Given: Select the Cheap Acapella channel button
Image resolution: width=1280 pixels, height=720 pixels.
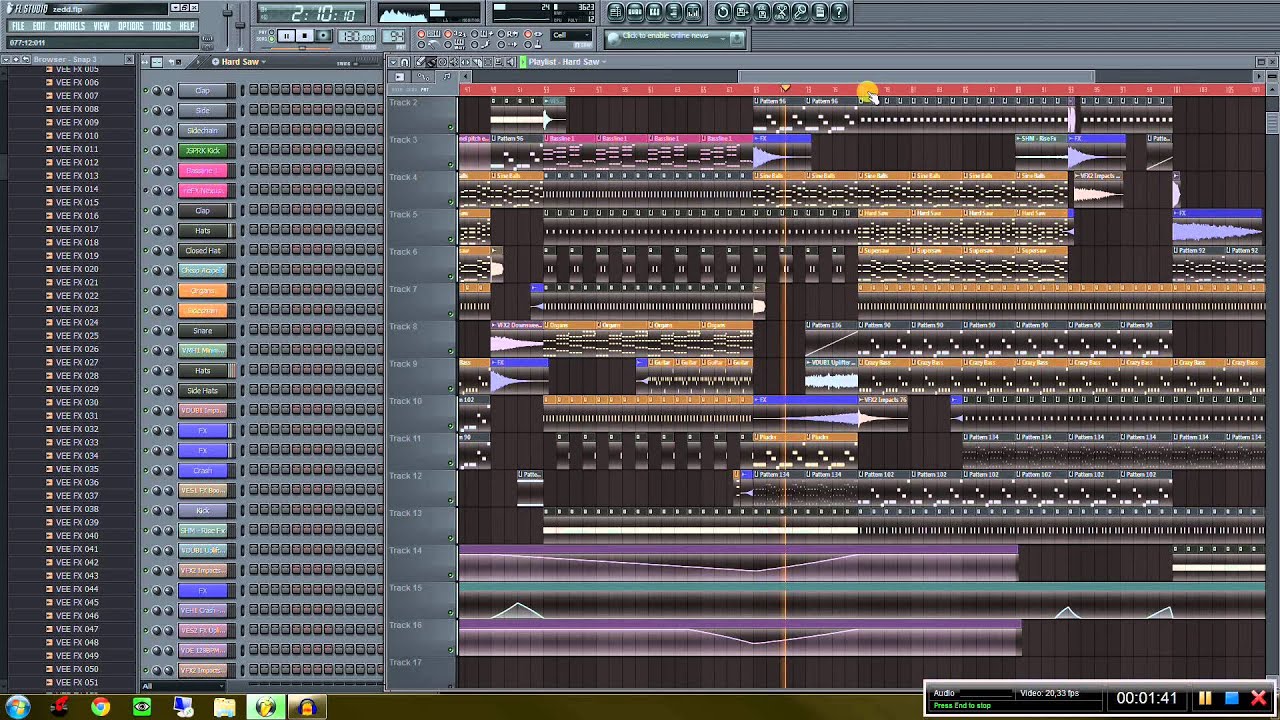Looking at the screenshot, I should coord(202,271).
